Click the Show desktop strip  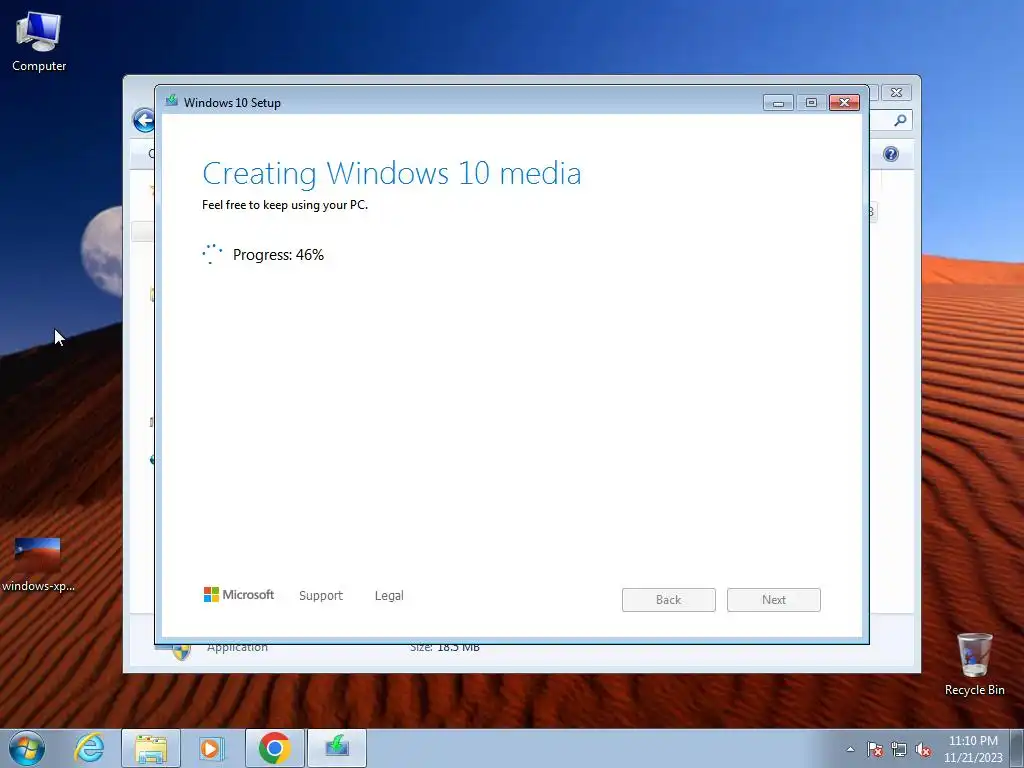(x=1017, y=748)
